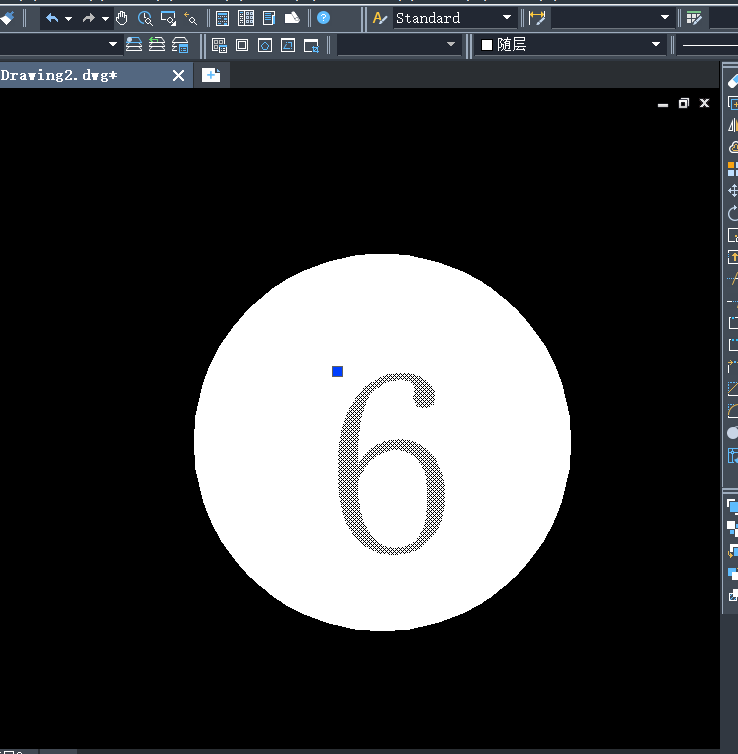Click the Clip Viewport icon
Image resolution: width=738 pixels, height=754 pixels.
pyautogui.click(x=312, y=46)
